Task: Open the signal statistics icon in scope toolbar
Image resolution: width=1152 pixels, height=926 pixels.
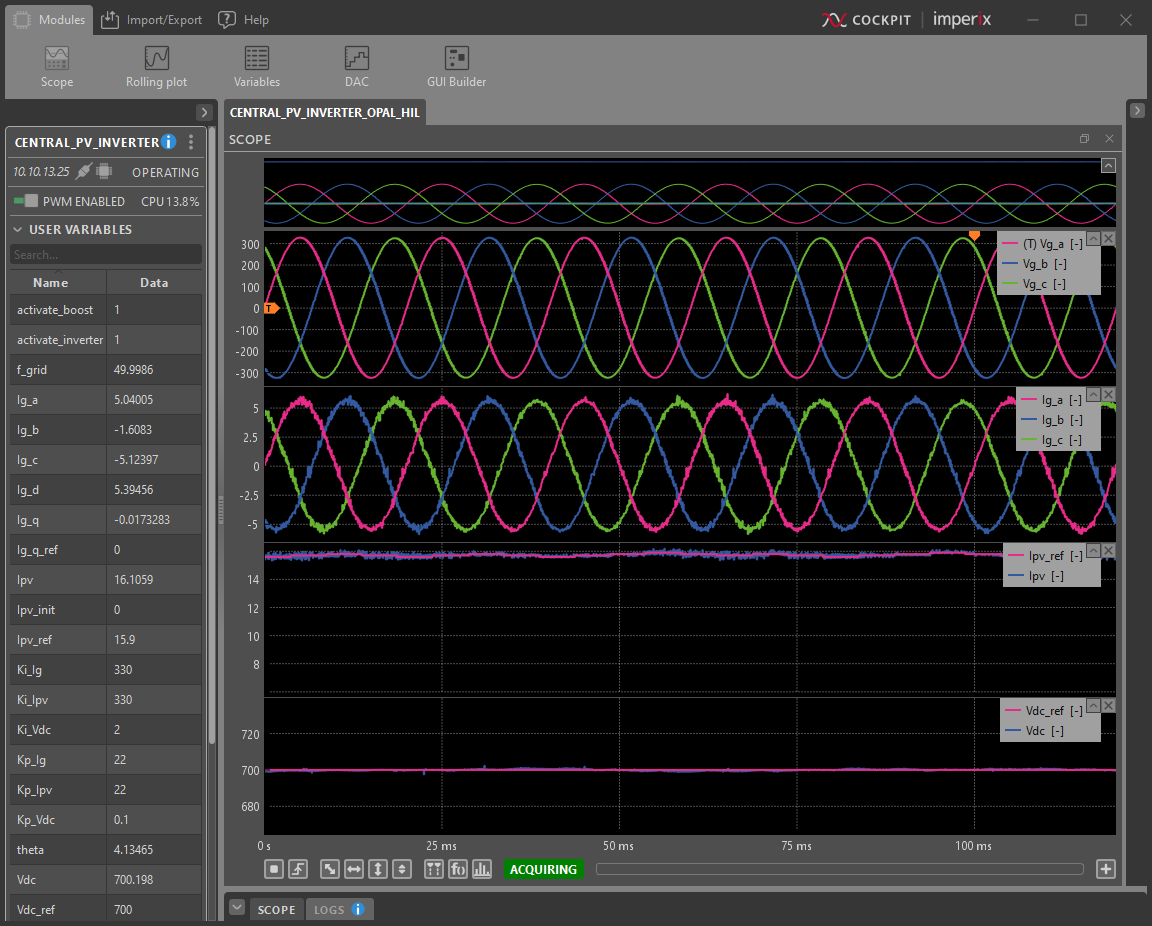Action: (x=481, y=869)
